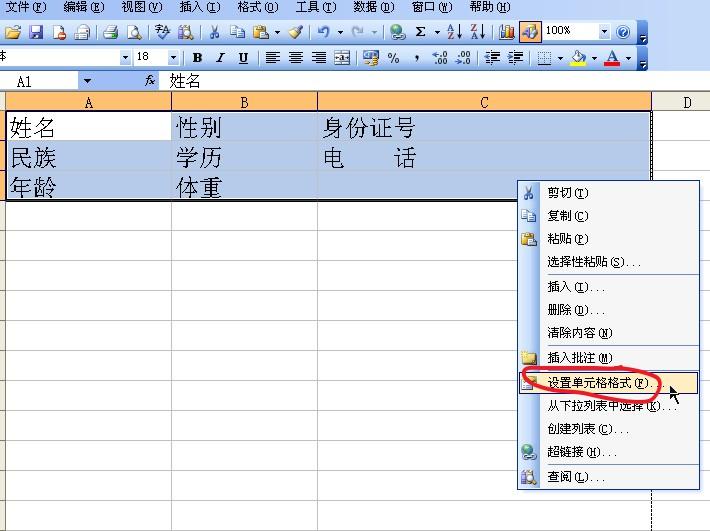Apply Percent style icon

(393, 58)
